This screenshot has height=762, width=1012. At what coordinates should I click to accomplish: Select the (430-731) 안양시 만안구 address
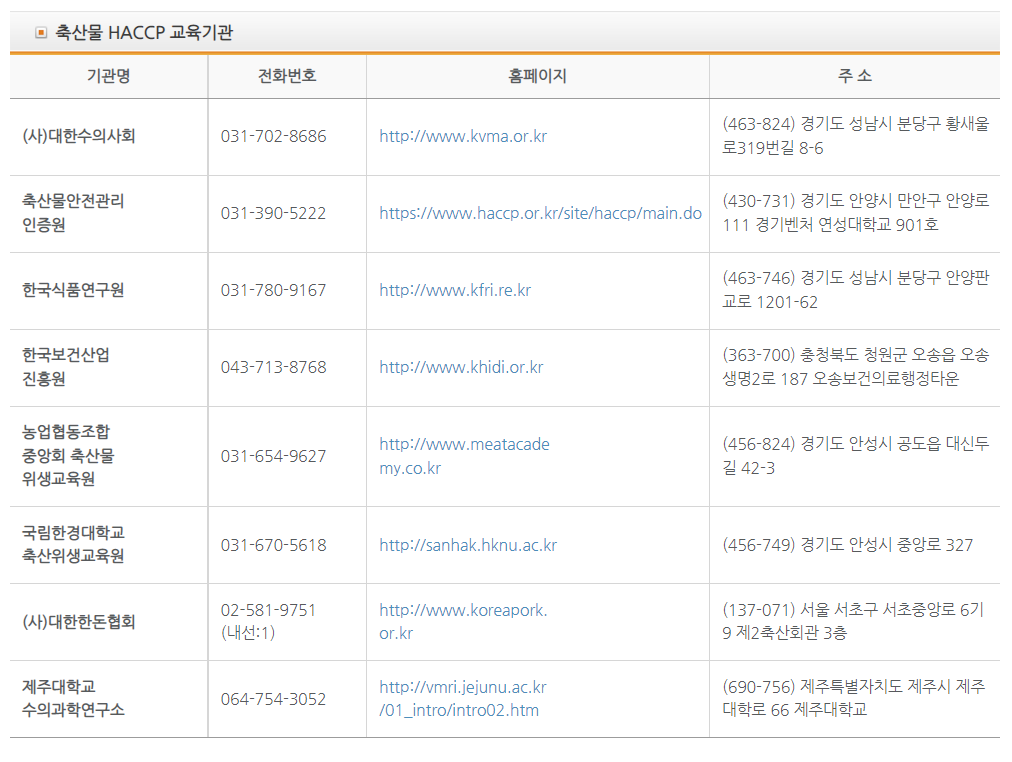(855, 212)
